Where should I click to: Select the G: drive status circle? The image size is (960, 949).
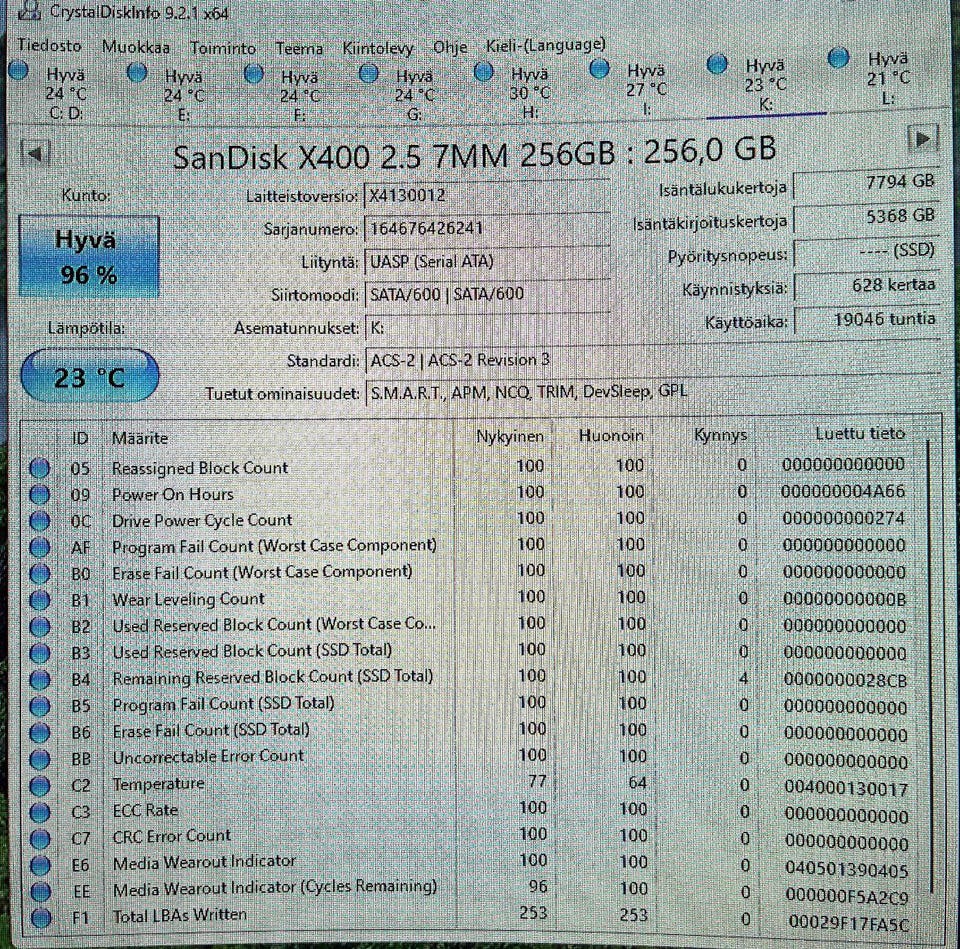pyautogui.click(x=368, y=73)
